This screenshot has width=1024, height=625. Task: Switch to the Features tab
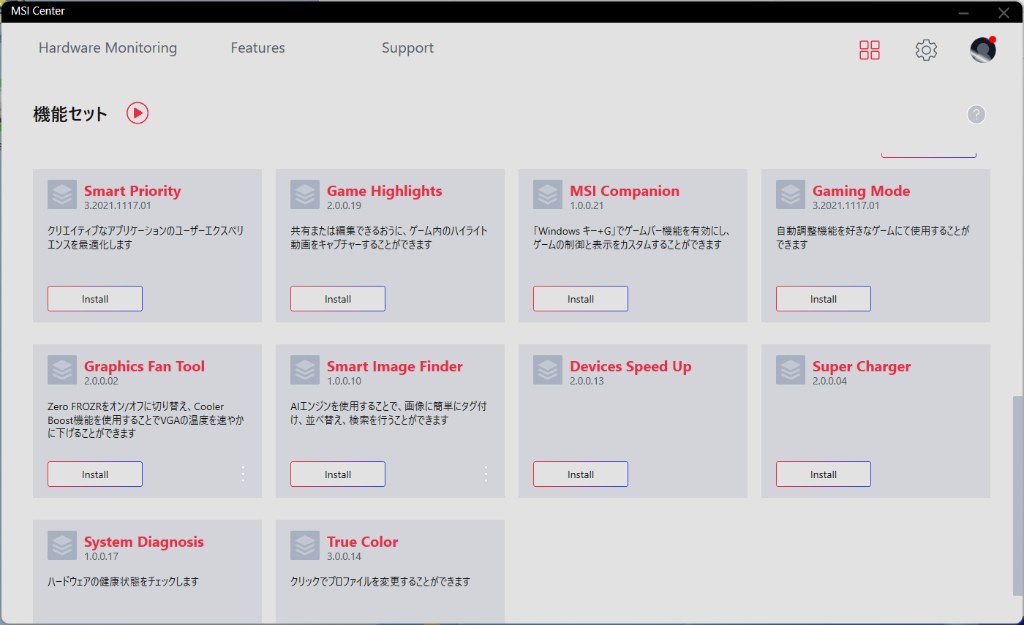tap(257, 48)
